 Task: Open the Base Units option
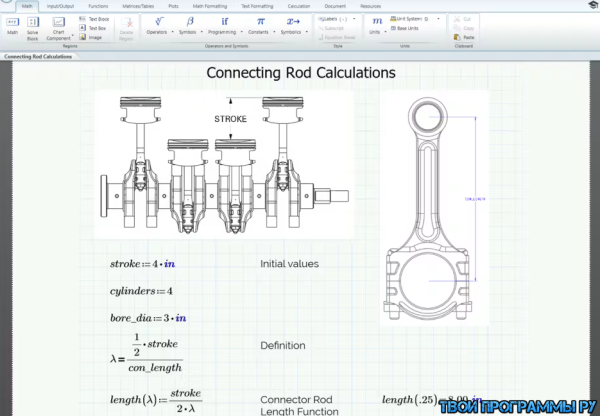coord(404,28)
